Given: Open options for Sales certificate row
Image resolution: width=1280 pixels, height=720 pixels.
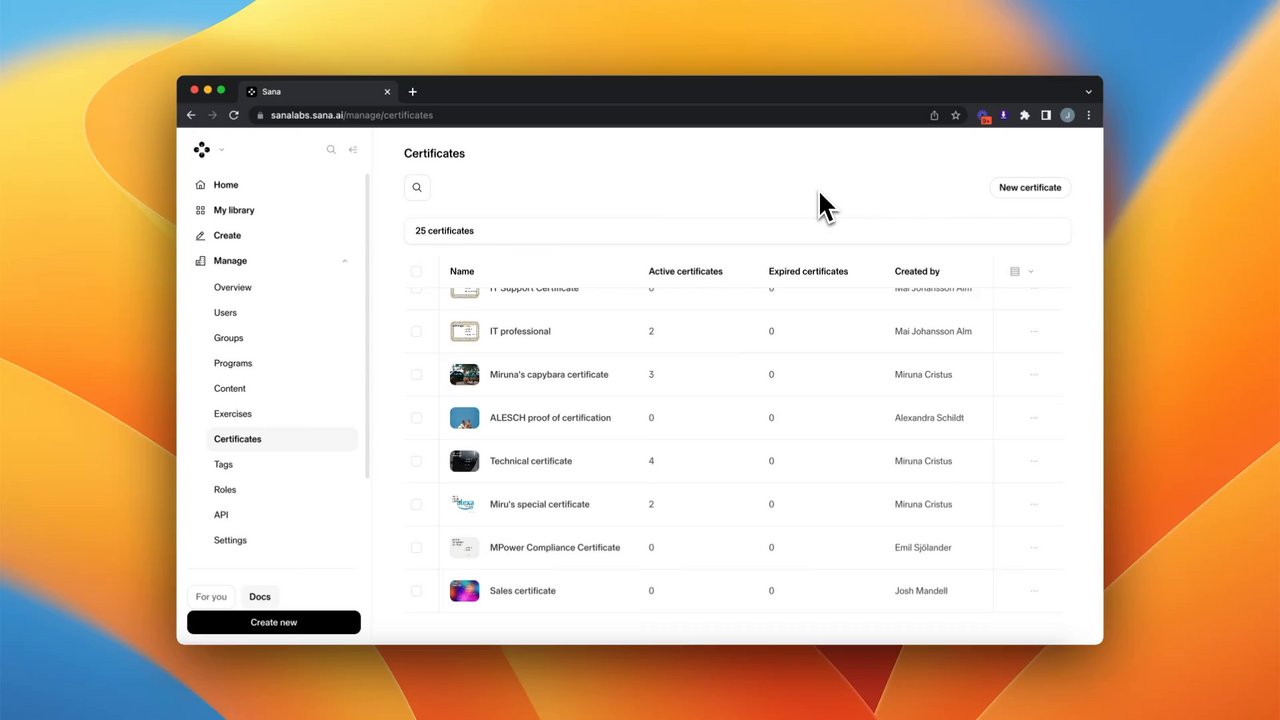Looking at the screenshot, I should coord(1034,591).
